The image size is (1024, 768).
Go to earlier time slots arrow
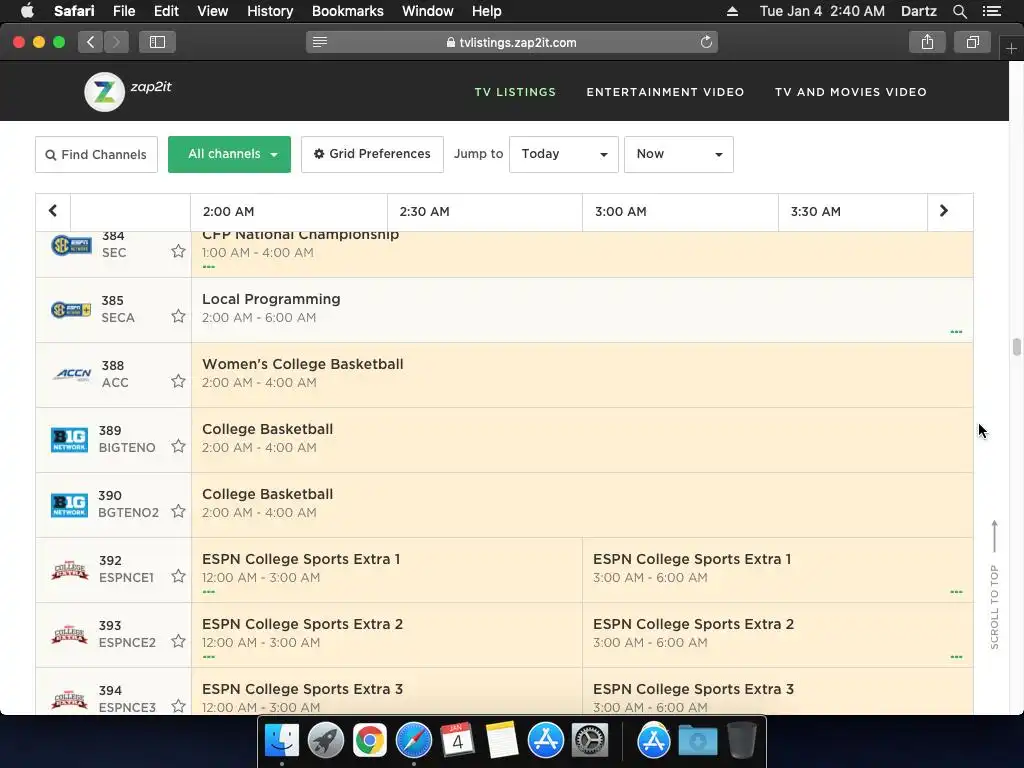(x=53, y=211)
